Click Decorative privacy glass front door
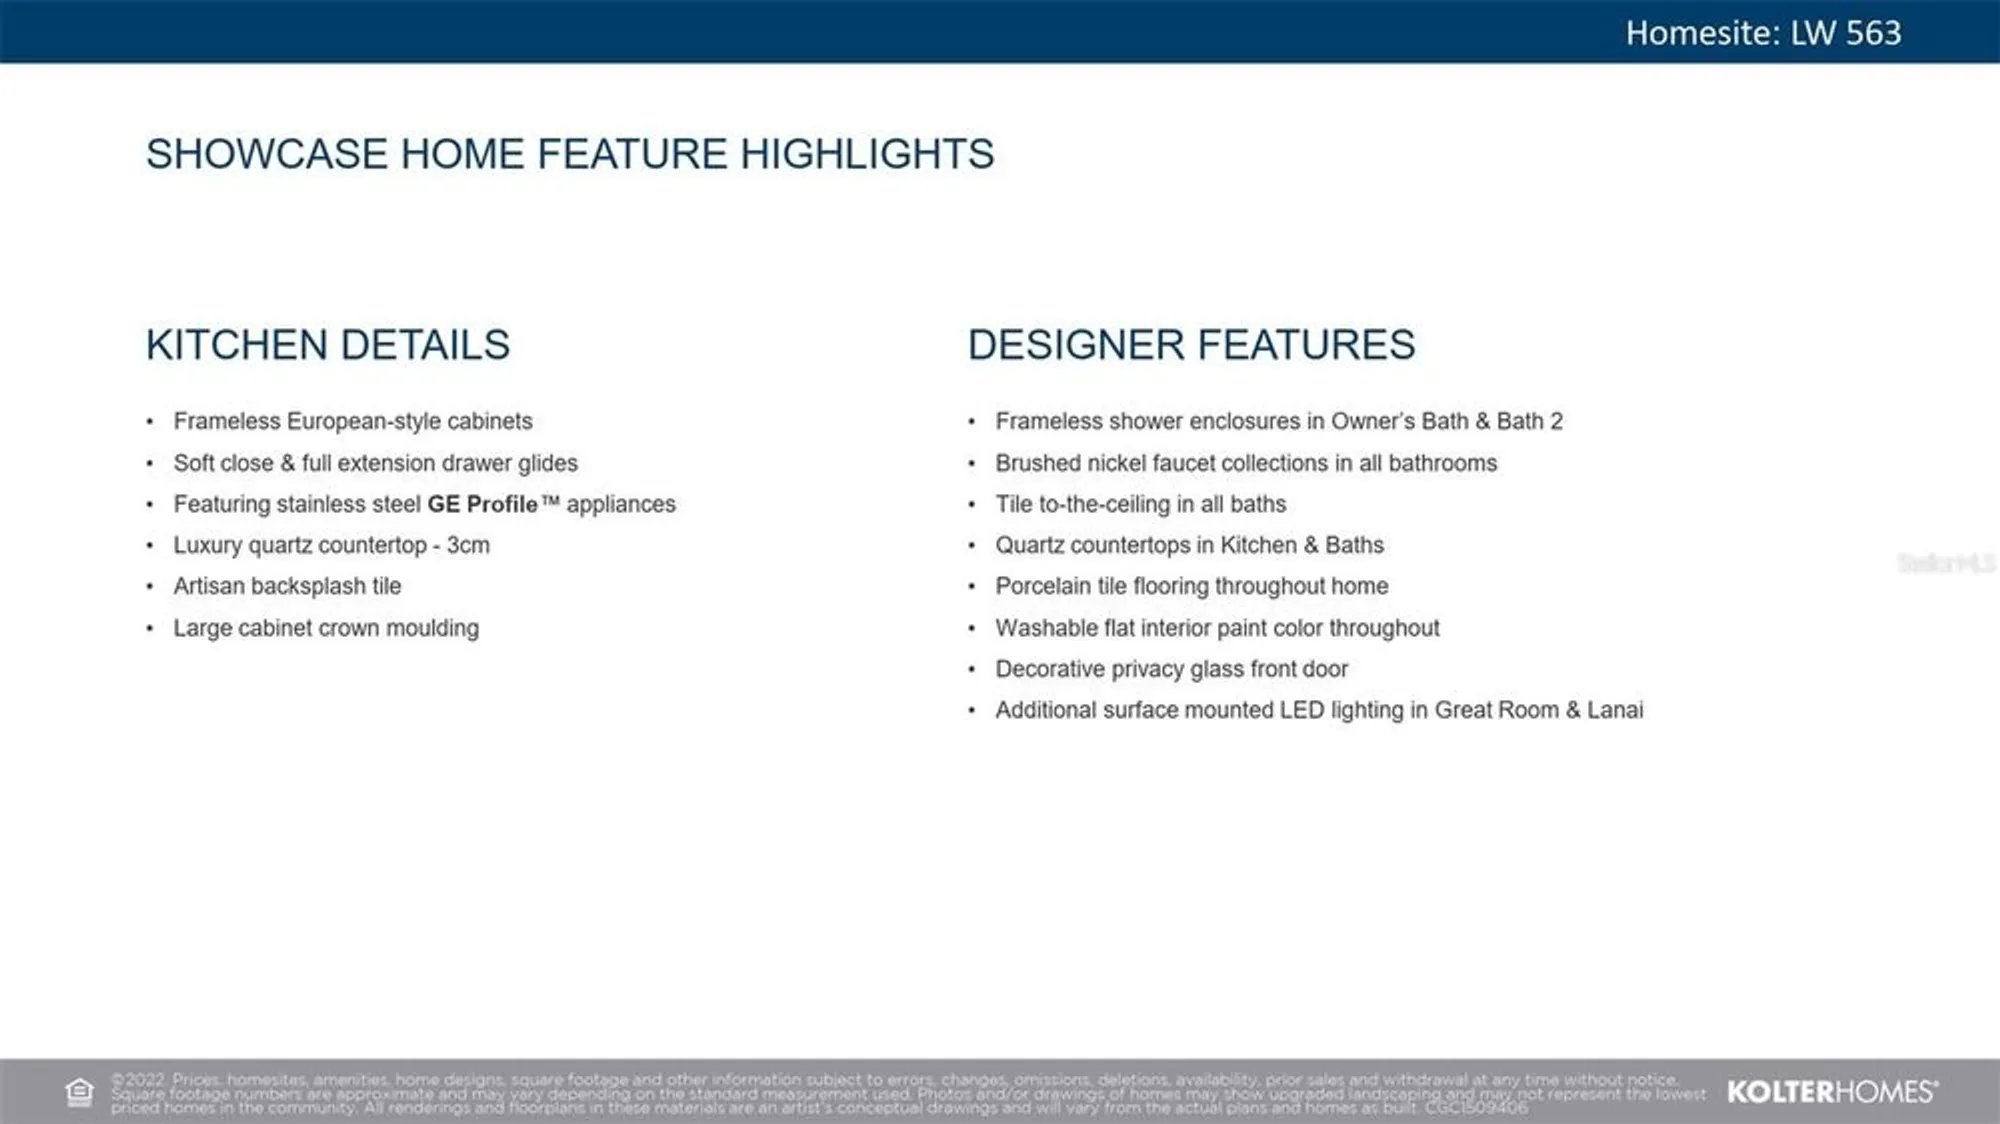 tap(1171, 669)
